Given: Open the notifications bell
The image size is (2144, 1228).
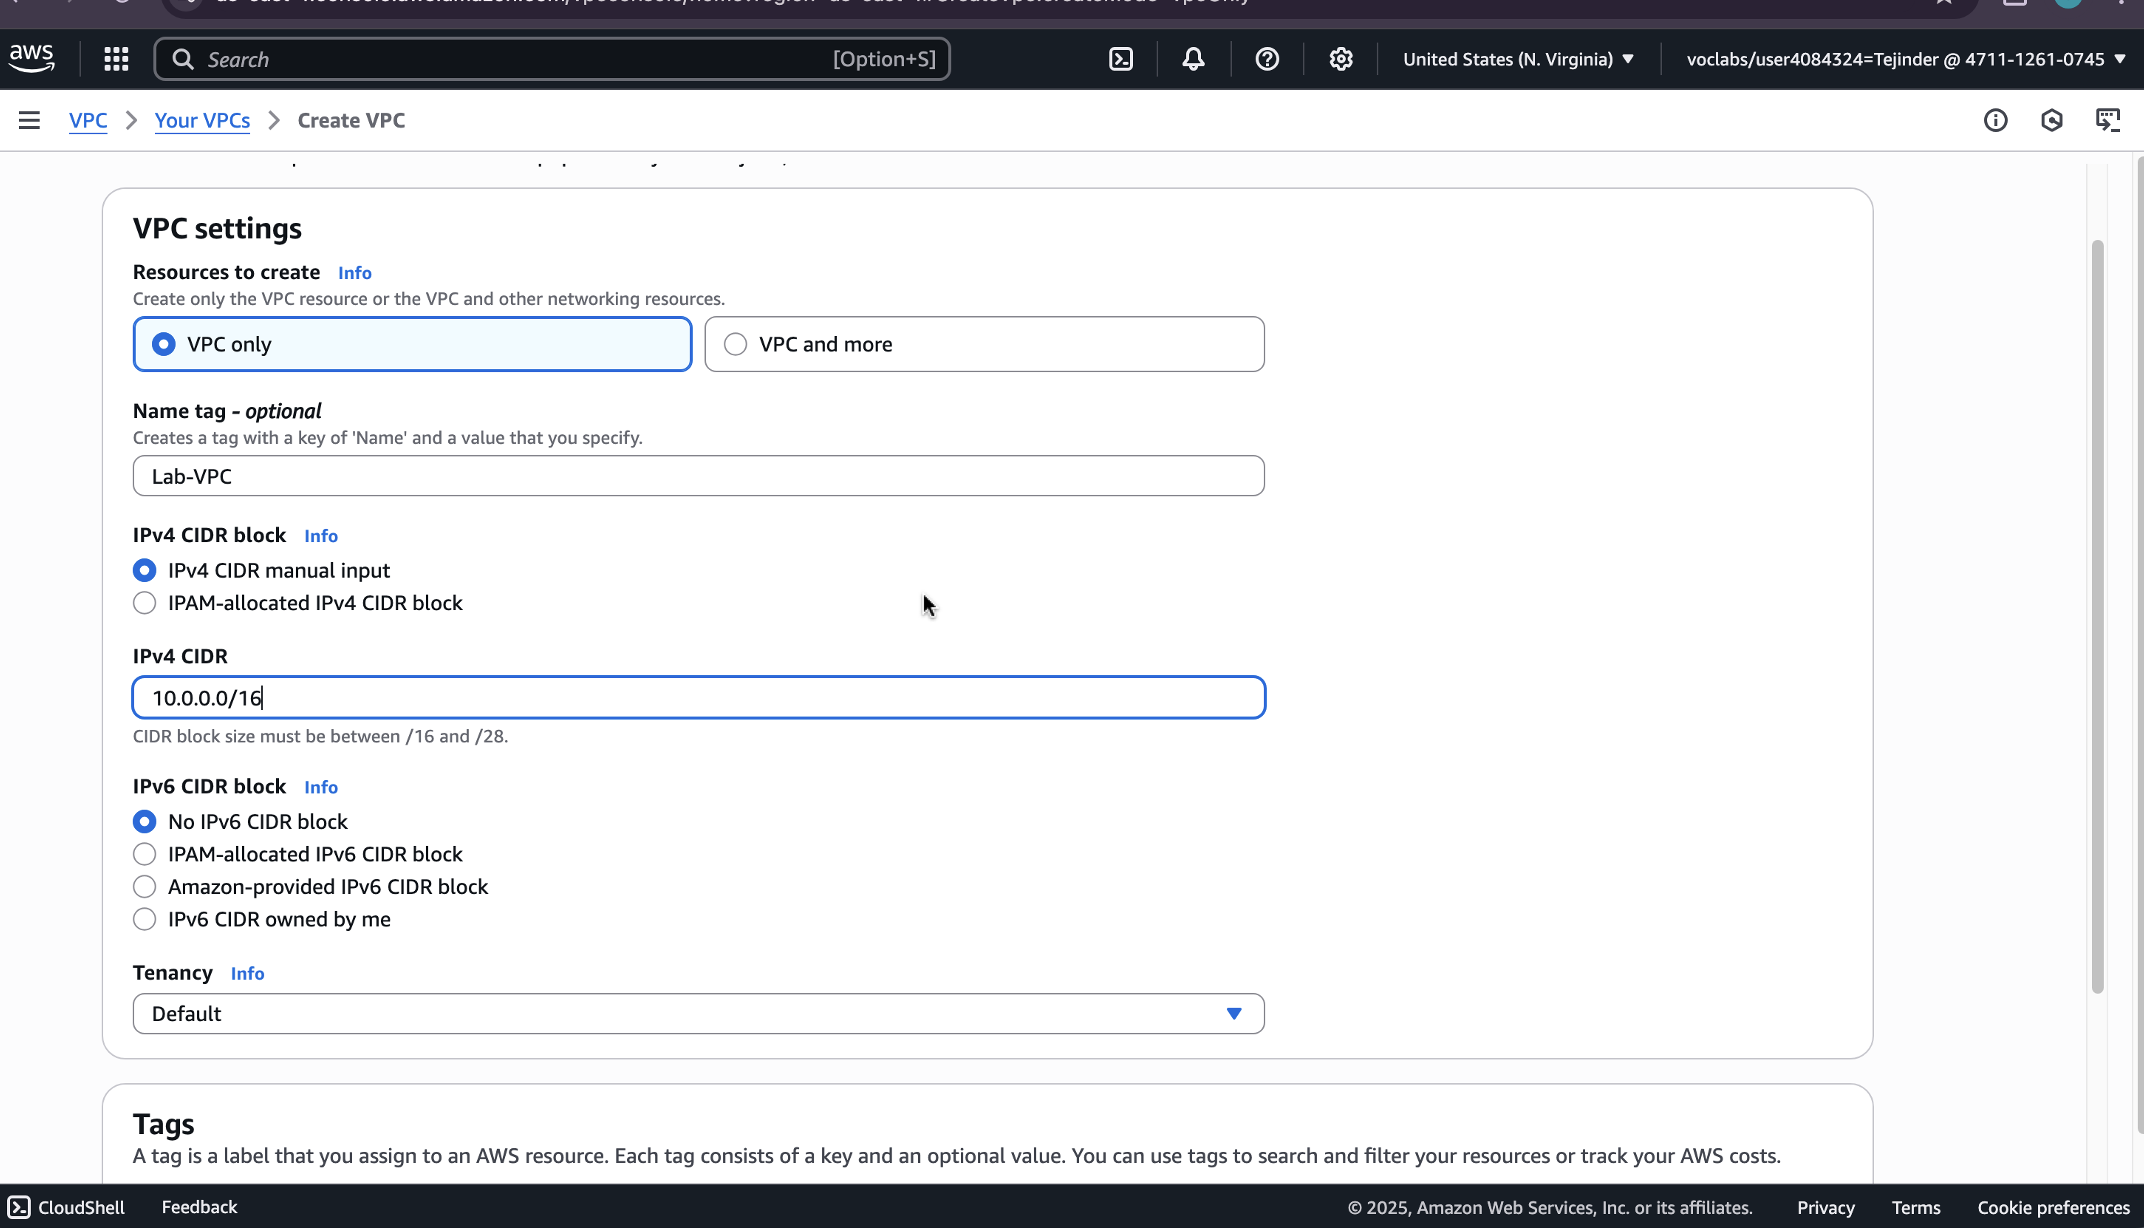Looking at the screenshot, I should coord(1193,59).
